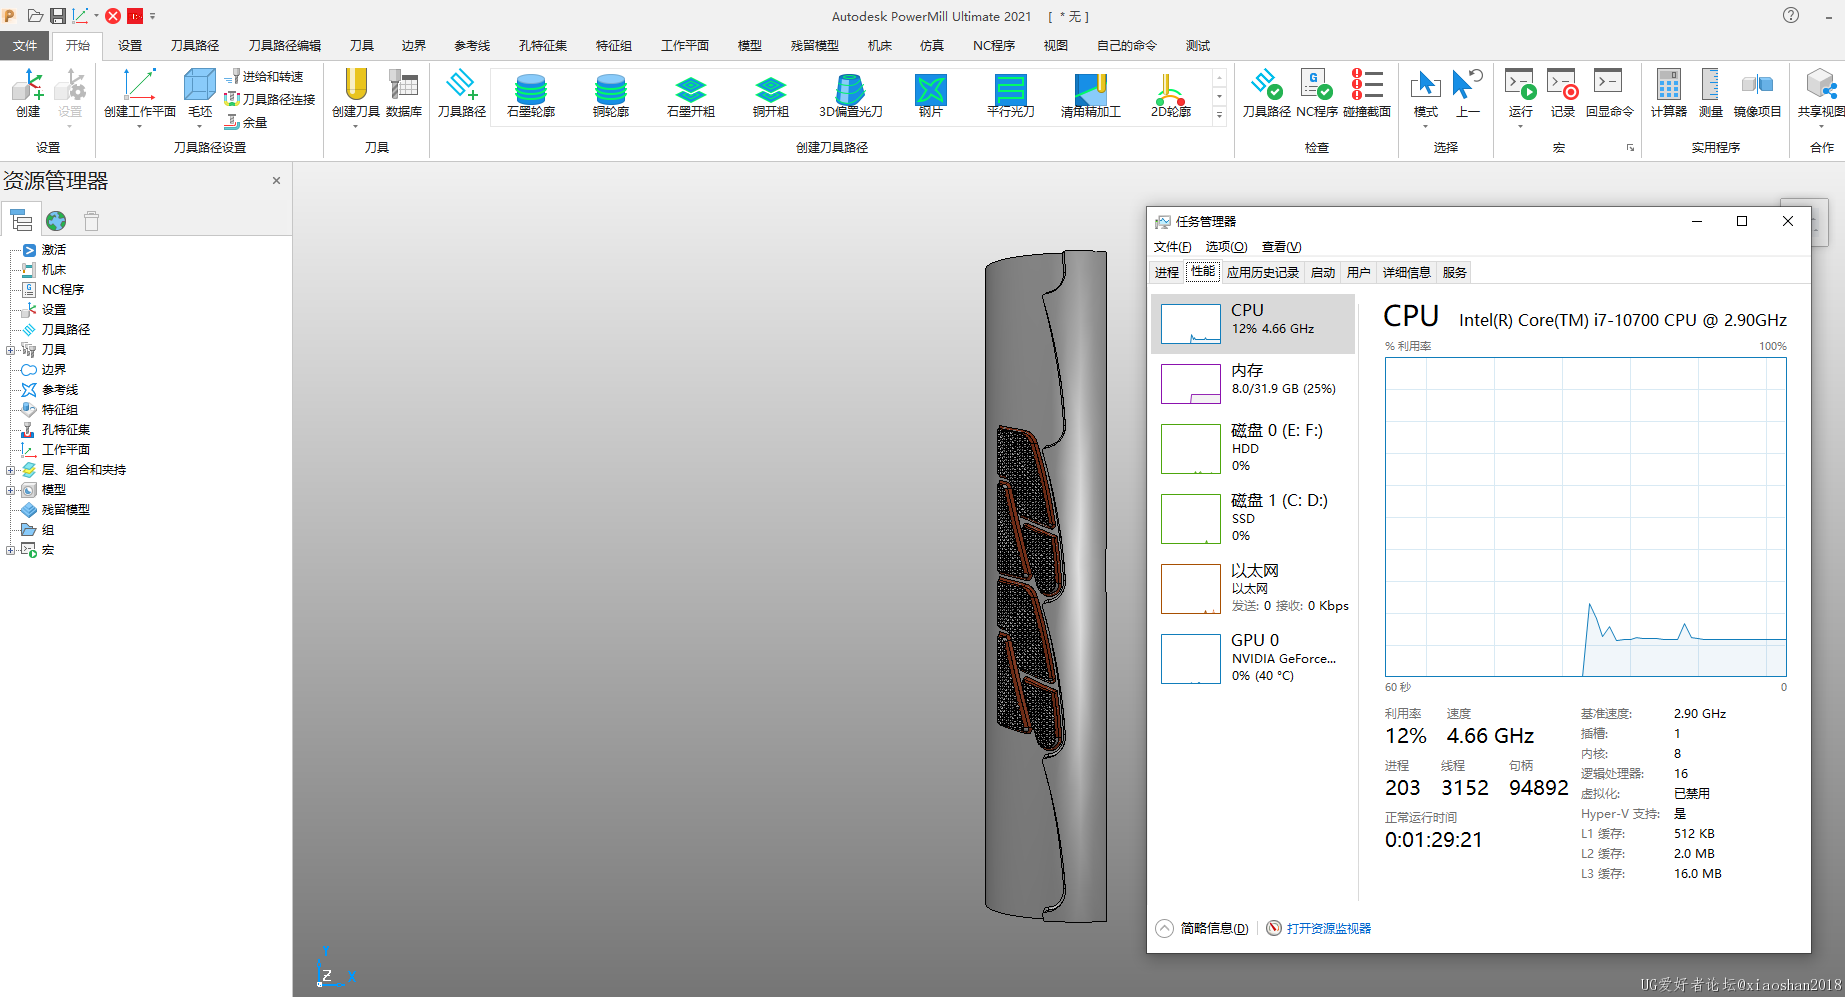Select GPU 0 performance item
The width and height of the screenshot is (1845, 997).
pos(1253,658)
